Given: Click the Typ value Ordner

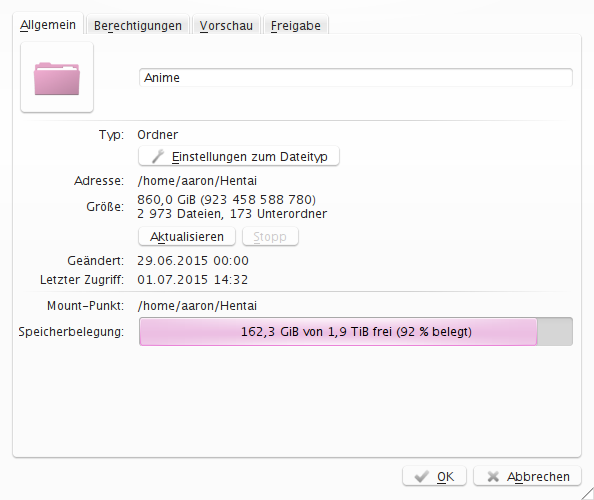Looking at the screenshot, I should [x=158, y=134].
